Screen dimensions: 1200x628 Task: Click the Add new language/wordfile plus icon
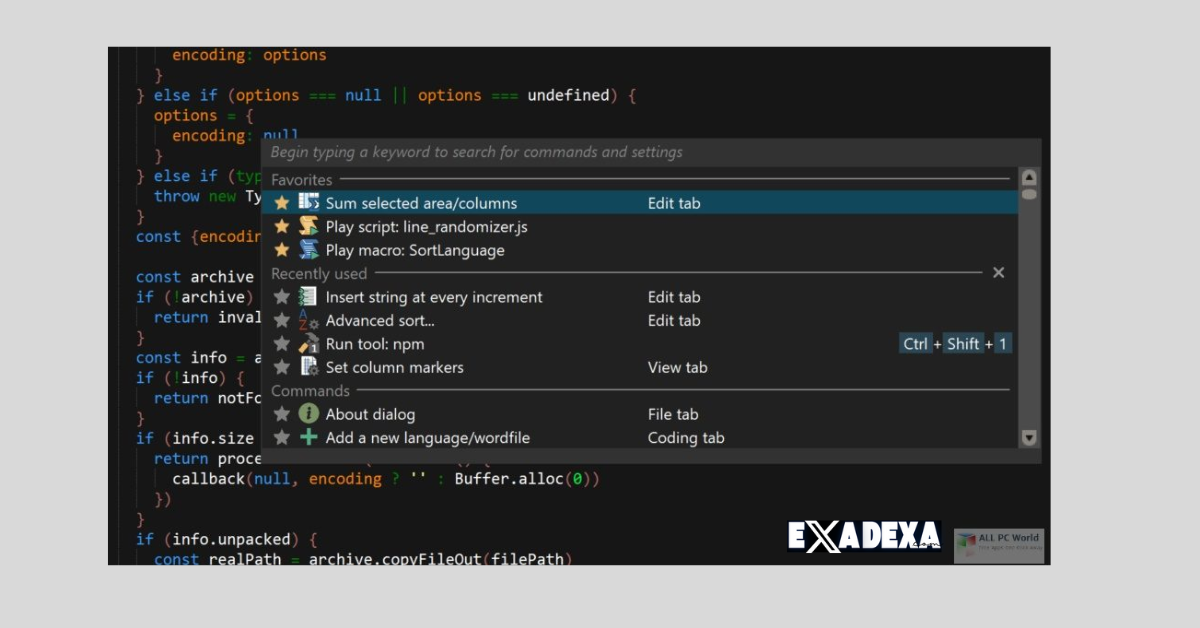[309, 437]
